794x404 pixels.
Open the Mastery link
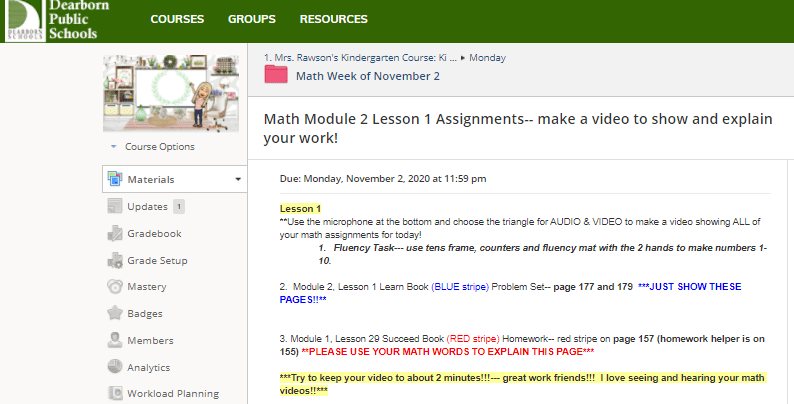[147, 287]
